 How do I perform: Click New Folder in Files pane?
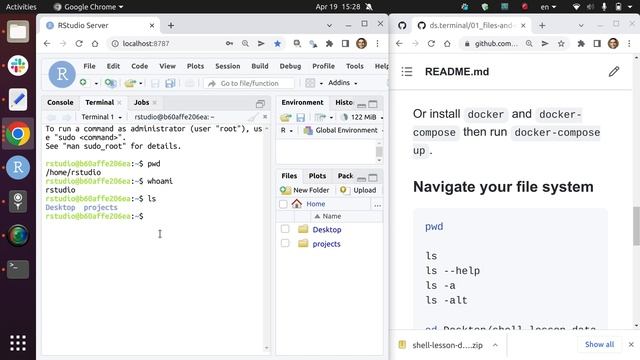coord(304,190)
